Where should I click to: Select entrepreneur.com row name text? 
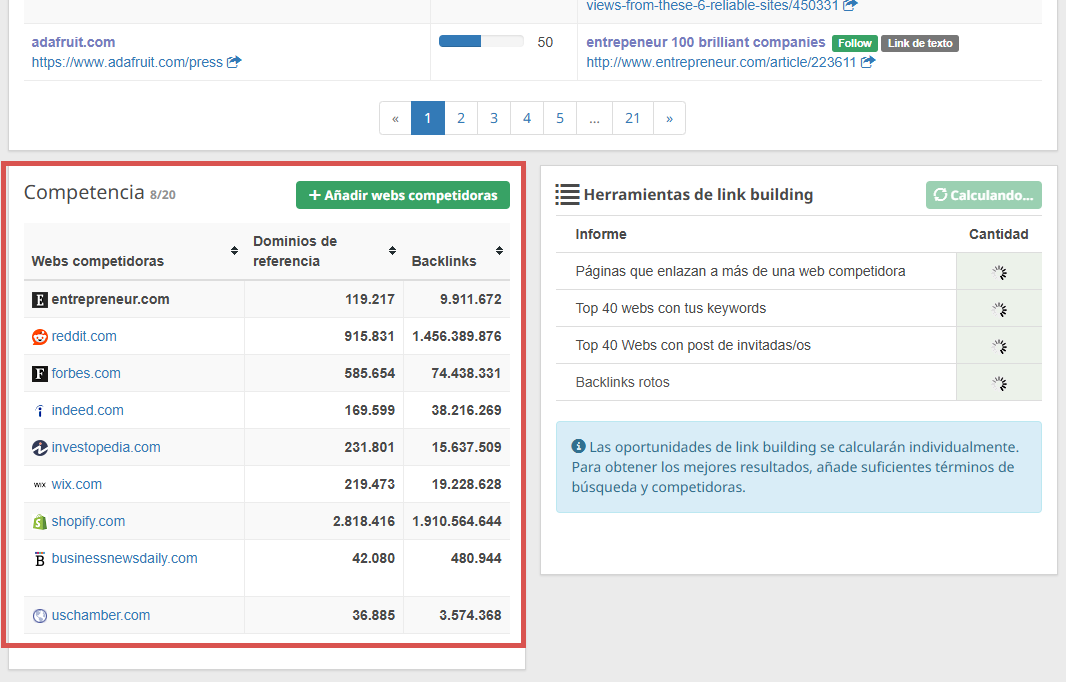[111, 299]
